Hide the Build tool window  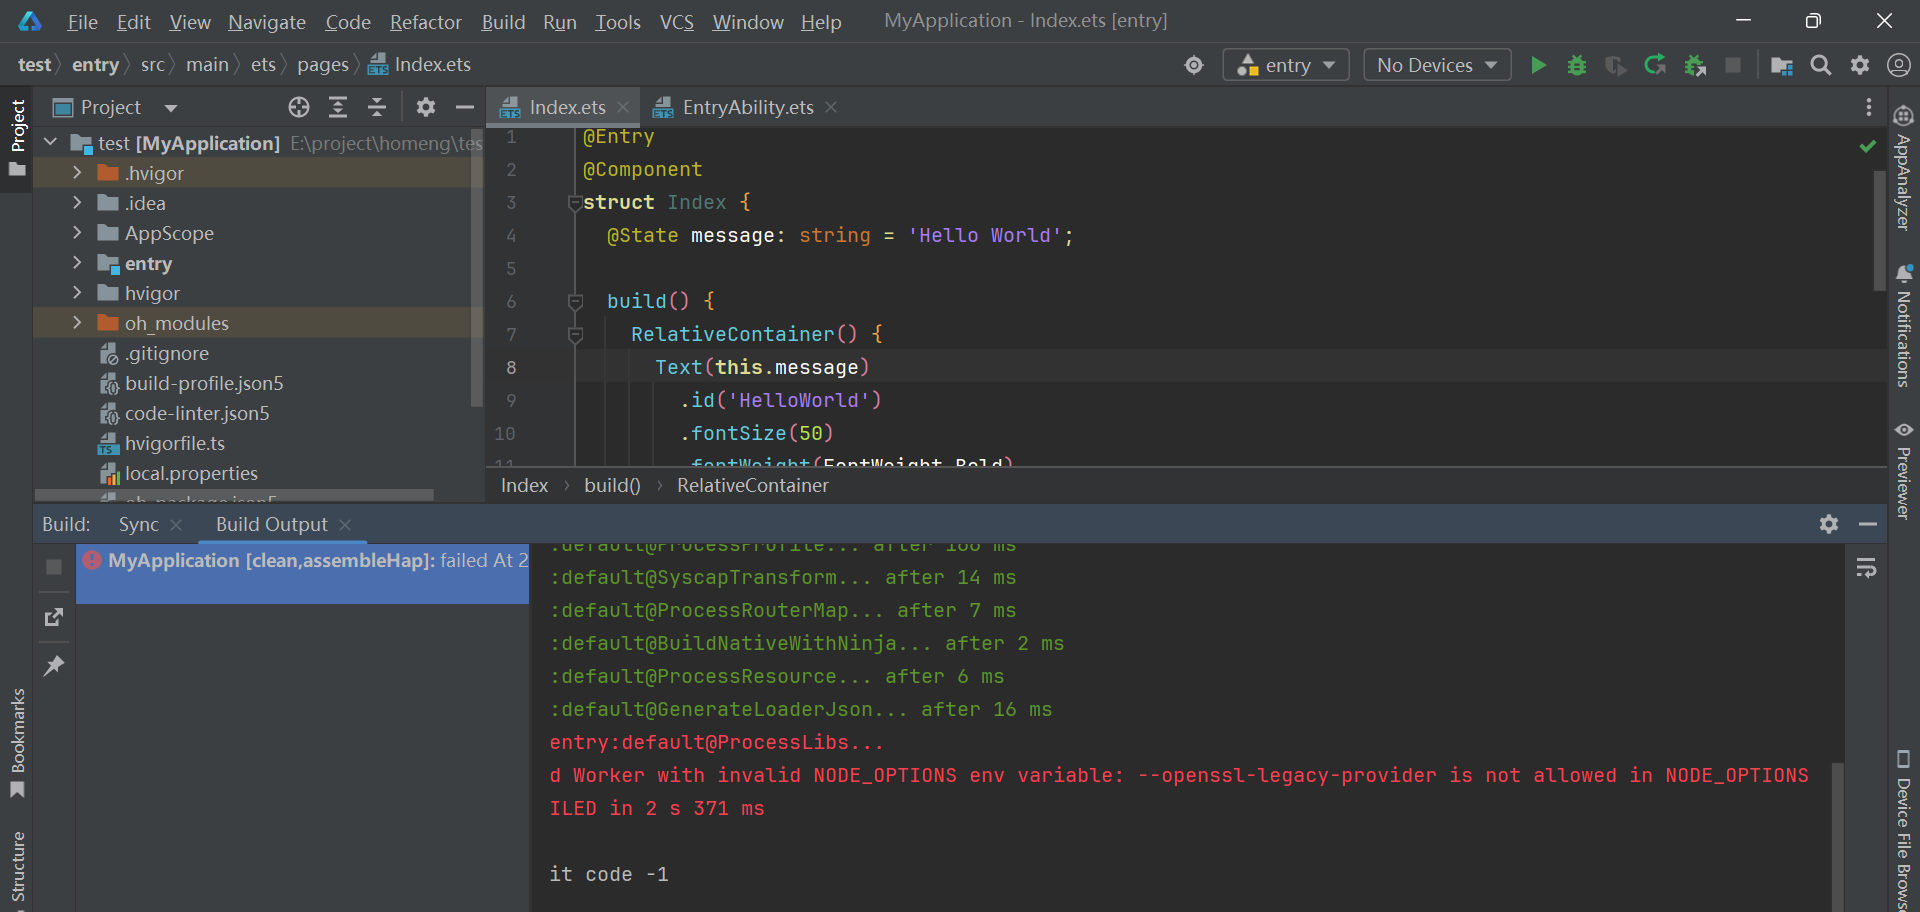tap(1868, 524)
